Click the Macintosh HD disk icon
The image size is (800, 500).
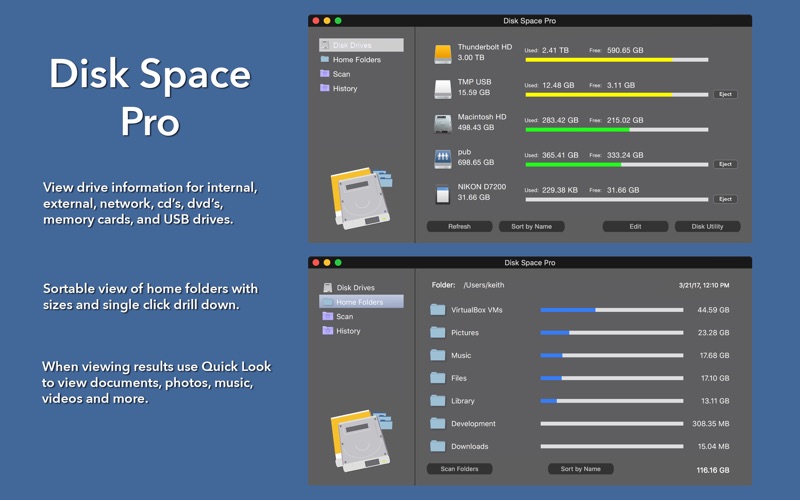pos(442,124)
